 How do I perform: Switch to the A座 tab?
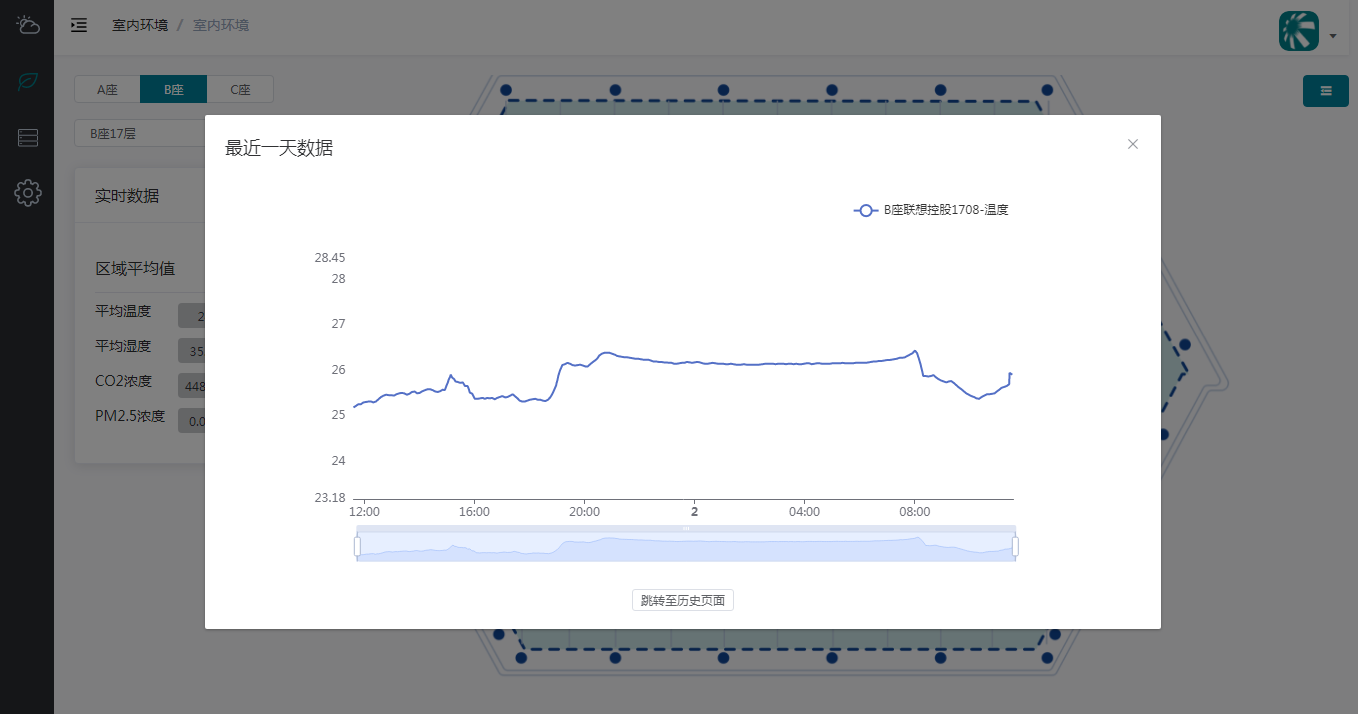(107, 90)
